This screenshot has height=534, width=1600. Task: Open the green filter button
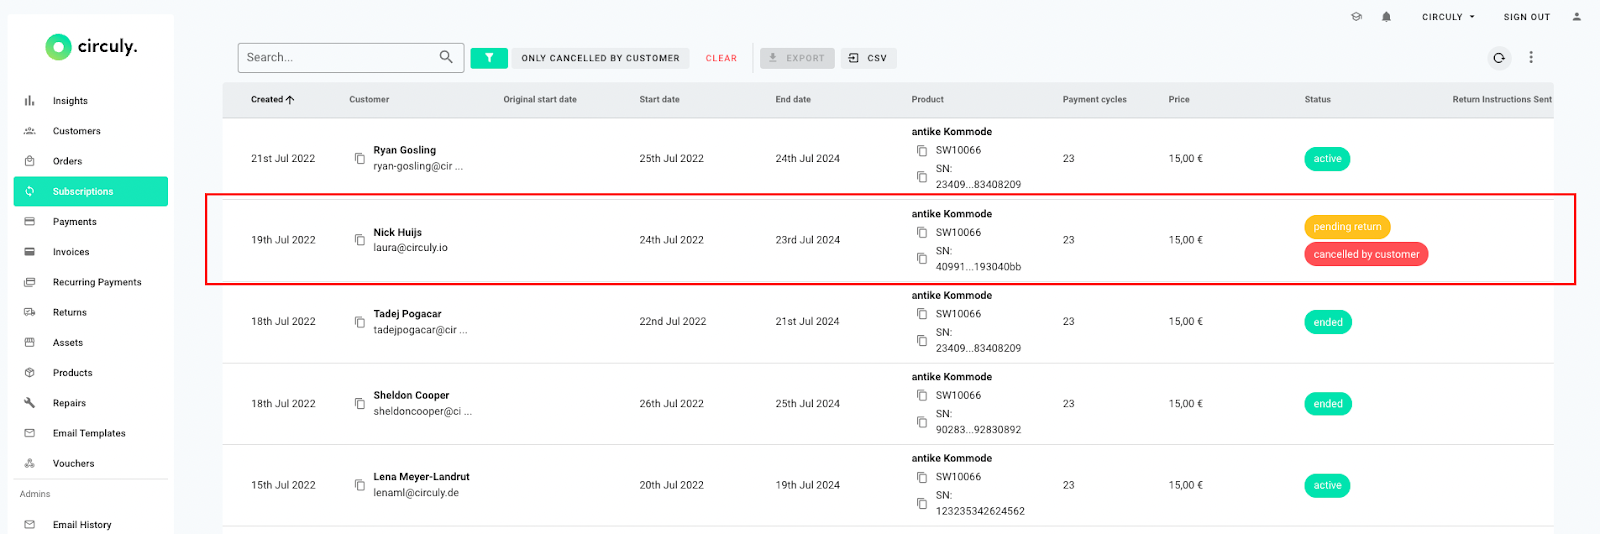tap(489, 58)
